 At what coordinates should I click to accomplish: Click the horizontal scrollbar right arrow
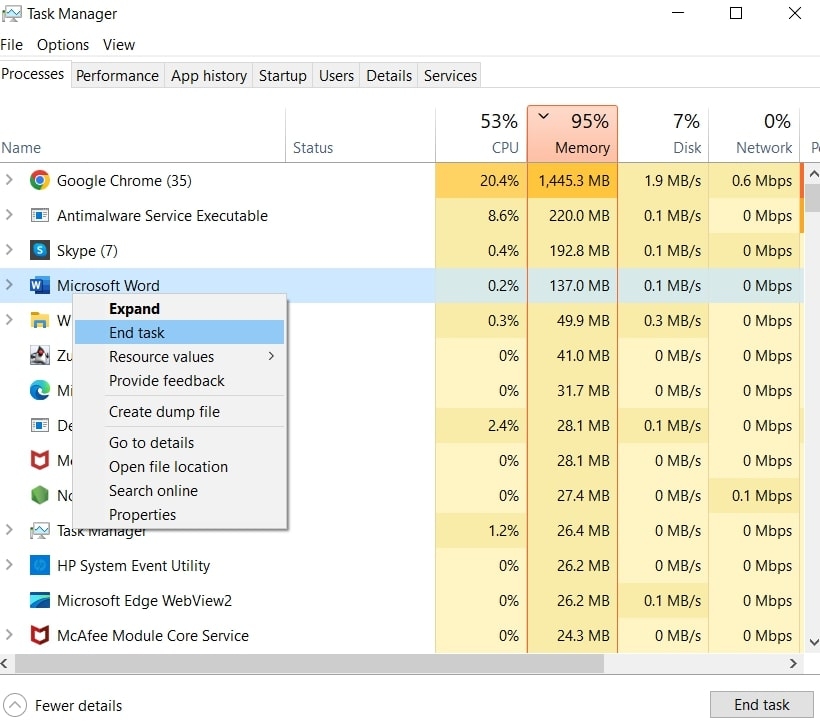[x=793, y=663]
